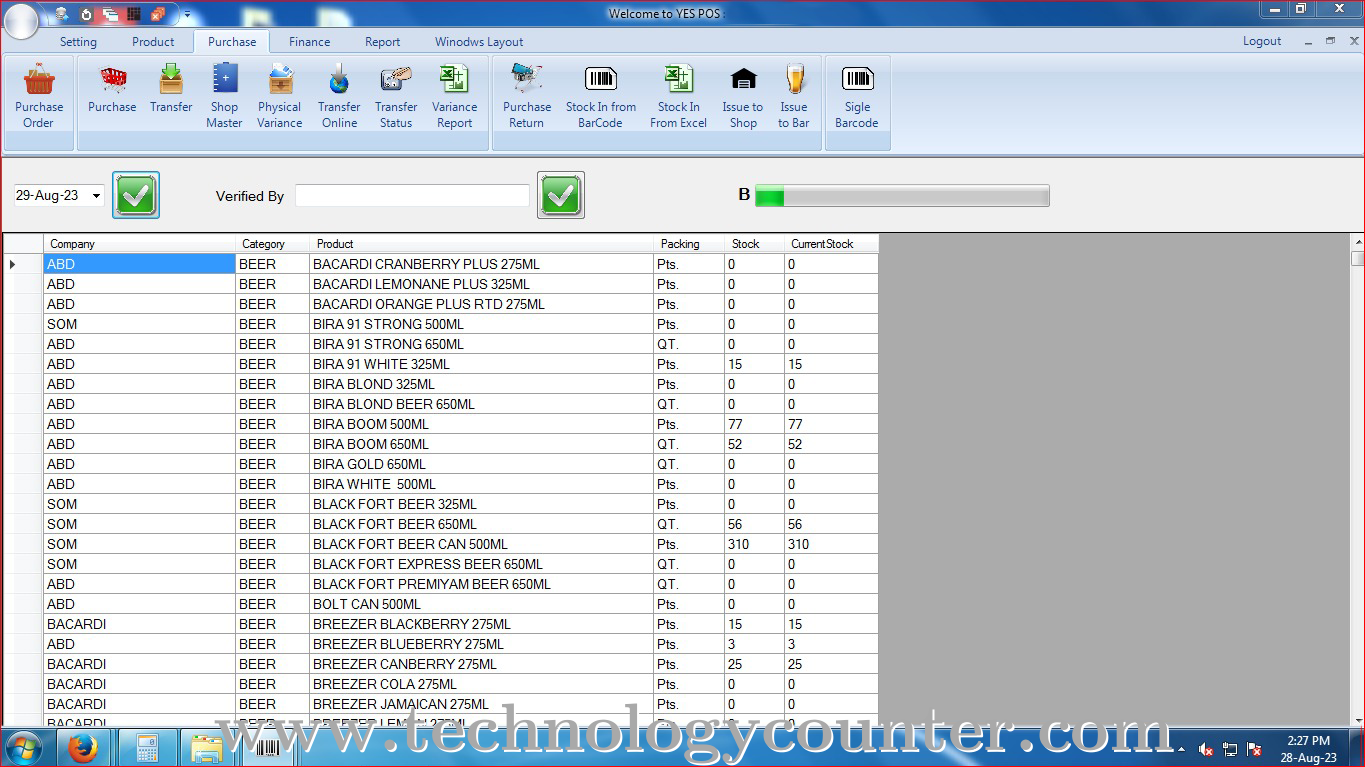Select row header of first grid row
Image resolution: width=1365 pixels, height=767 pixels.
tap(23, 264)
